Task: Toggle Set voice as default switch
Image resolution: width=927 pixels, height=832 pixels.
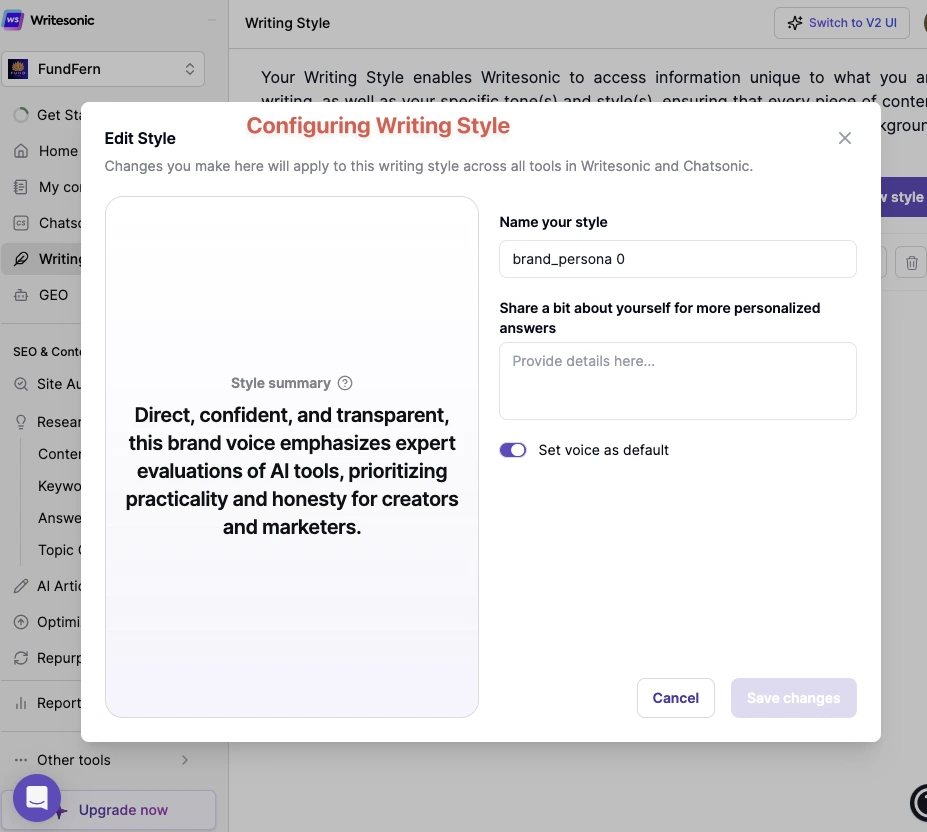Action: click(513, 450)
